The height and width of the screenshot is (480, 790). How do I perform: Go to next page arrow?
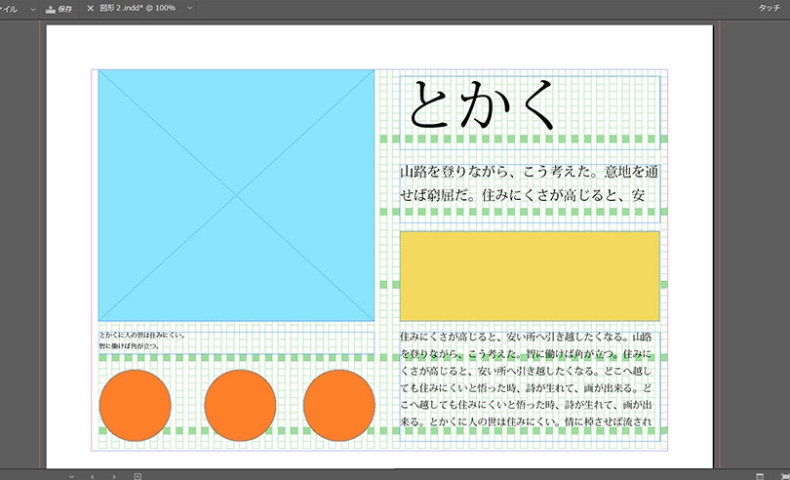click(114, 476)
